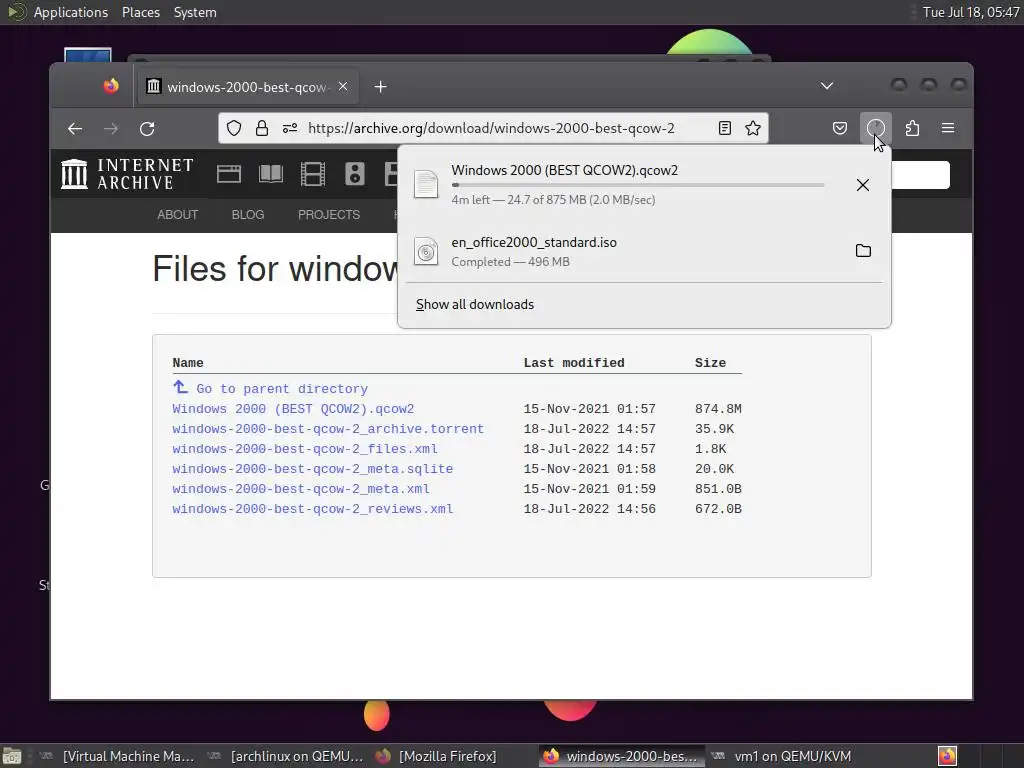Click the clock Tue Jul 18, 05:47

pyautogui.click(x=970, y=12)
